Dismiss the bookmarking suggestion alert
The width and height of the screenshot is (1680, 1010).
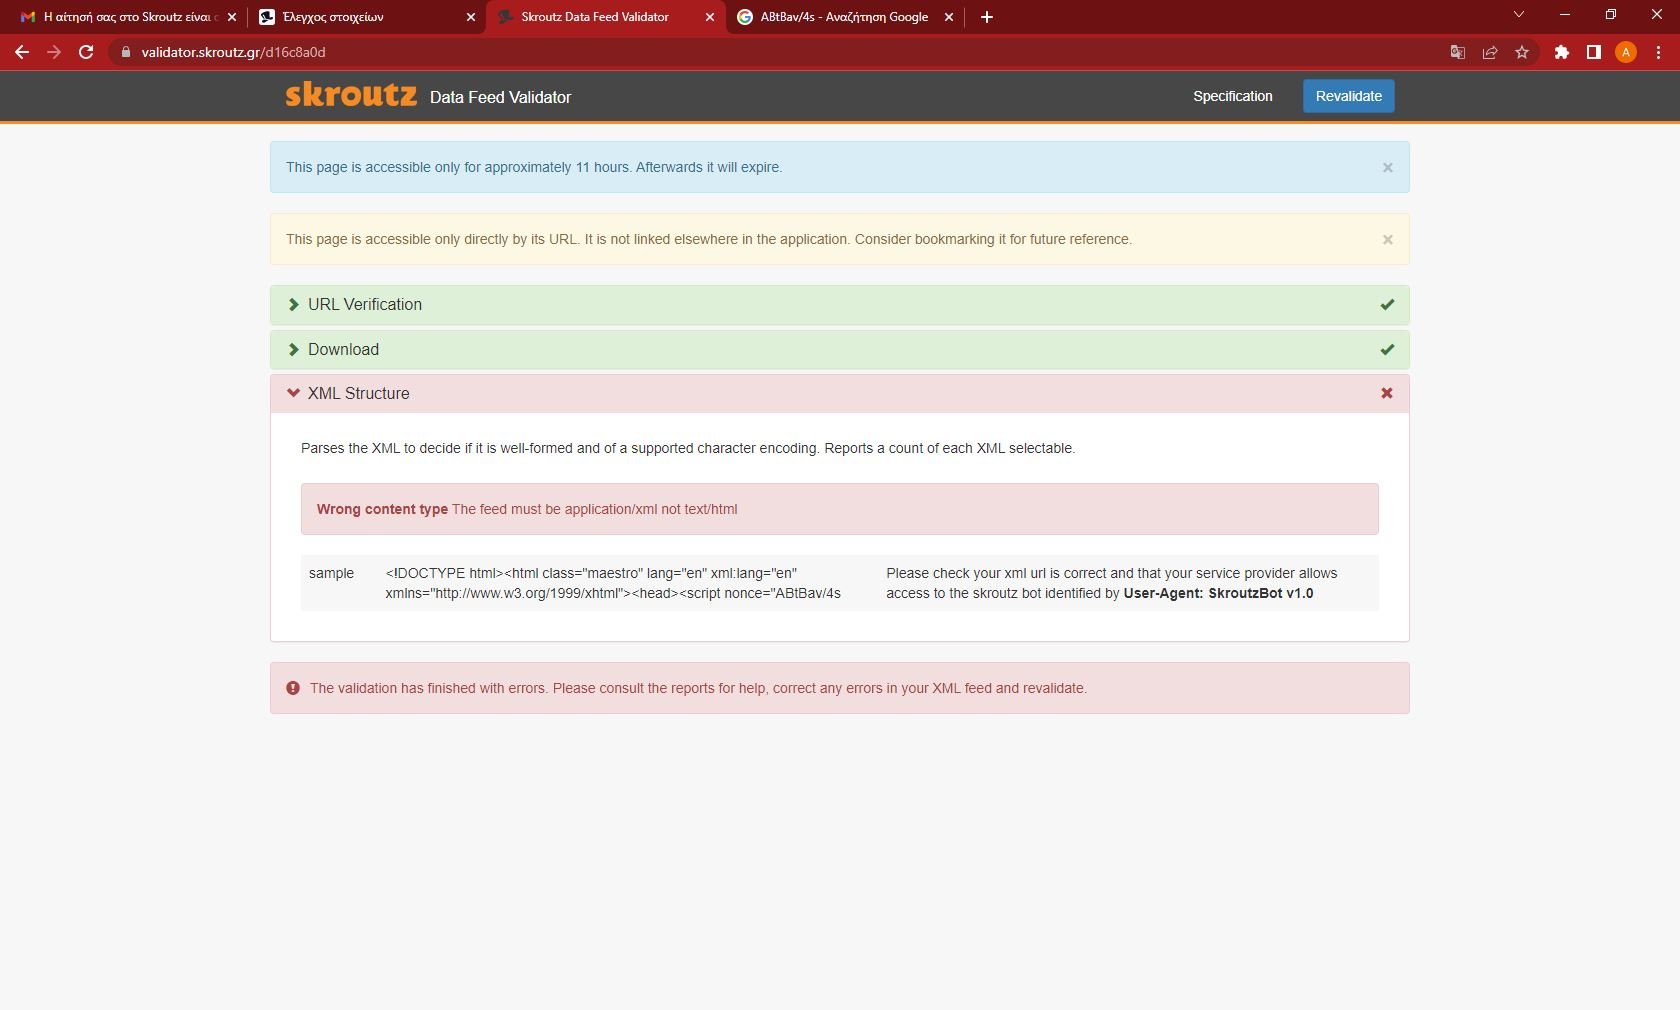(1387, 240)
